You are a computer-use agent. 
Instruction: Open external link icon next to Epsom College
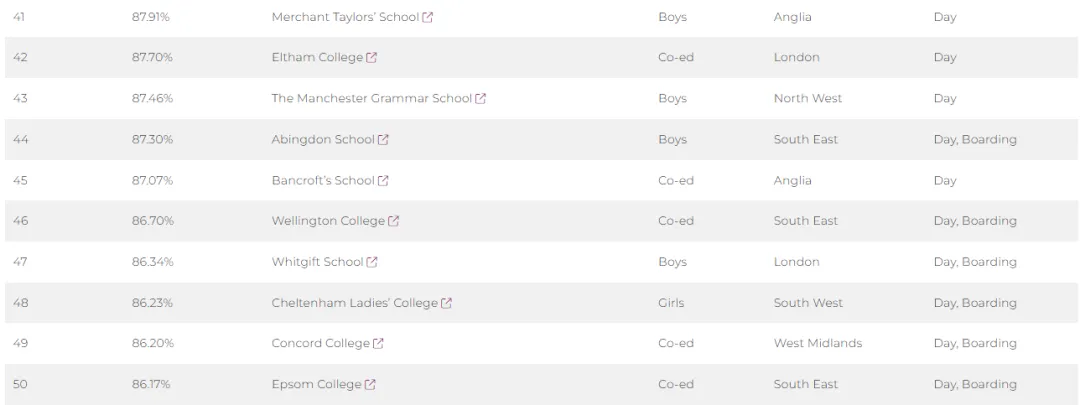[x=370, y=384]
